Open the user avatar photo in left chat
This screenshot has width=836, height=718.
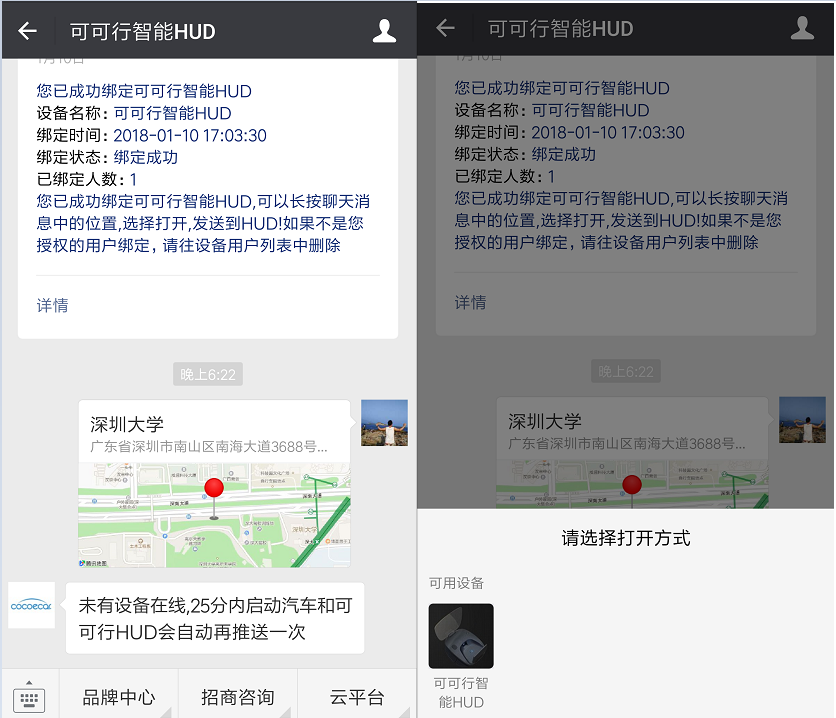click(384, 423)
